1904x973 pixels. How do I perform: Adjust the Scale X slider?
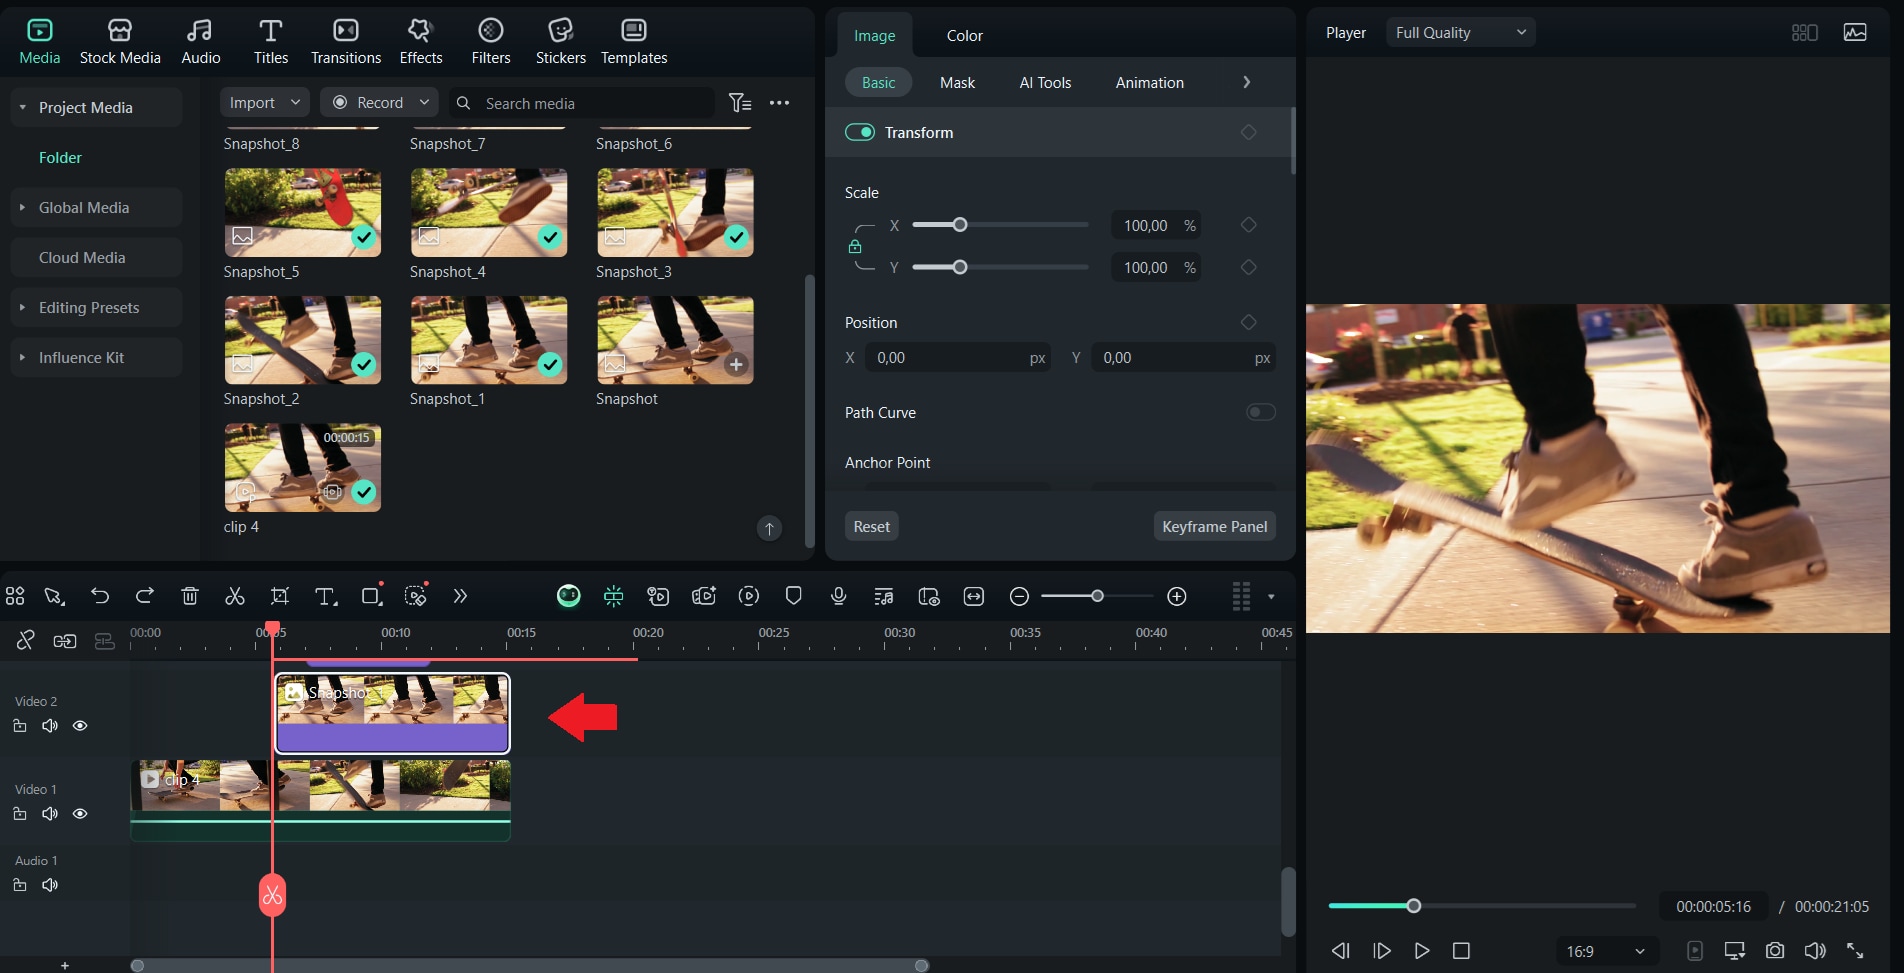pyautogui.click(x=1000, y=225)
